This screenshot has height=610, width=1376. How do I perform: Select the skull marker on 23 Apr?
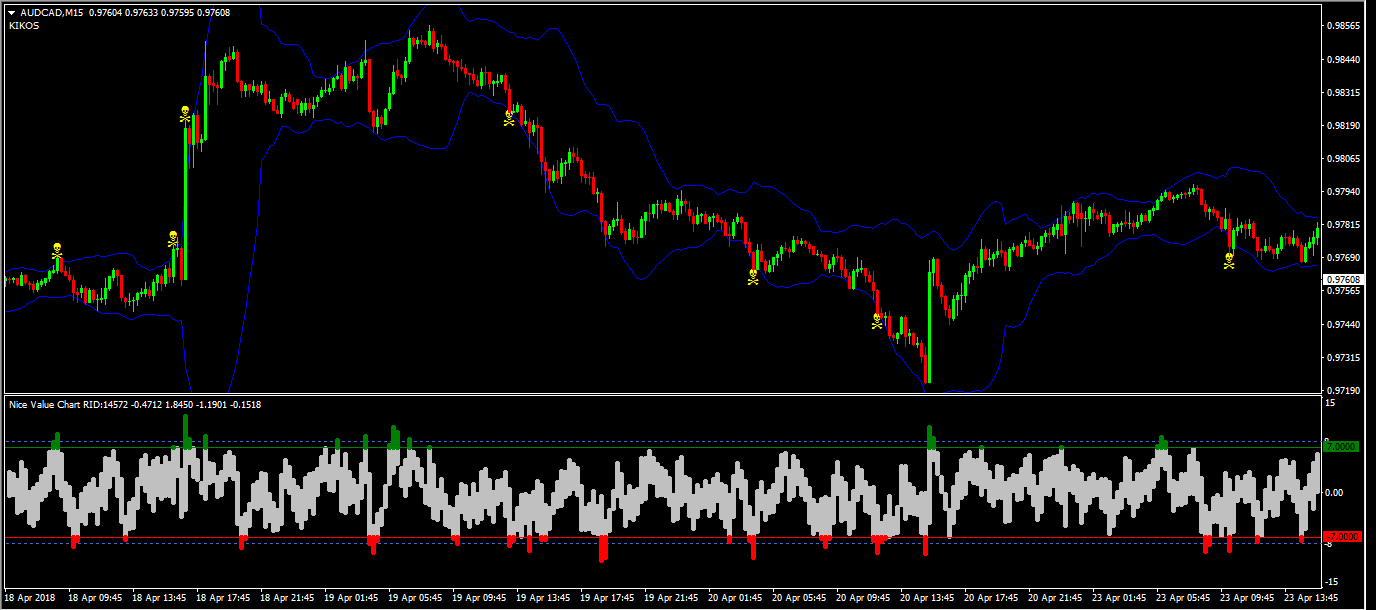(1229, 260)
